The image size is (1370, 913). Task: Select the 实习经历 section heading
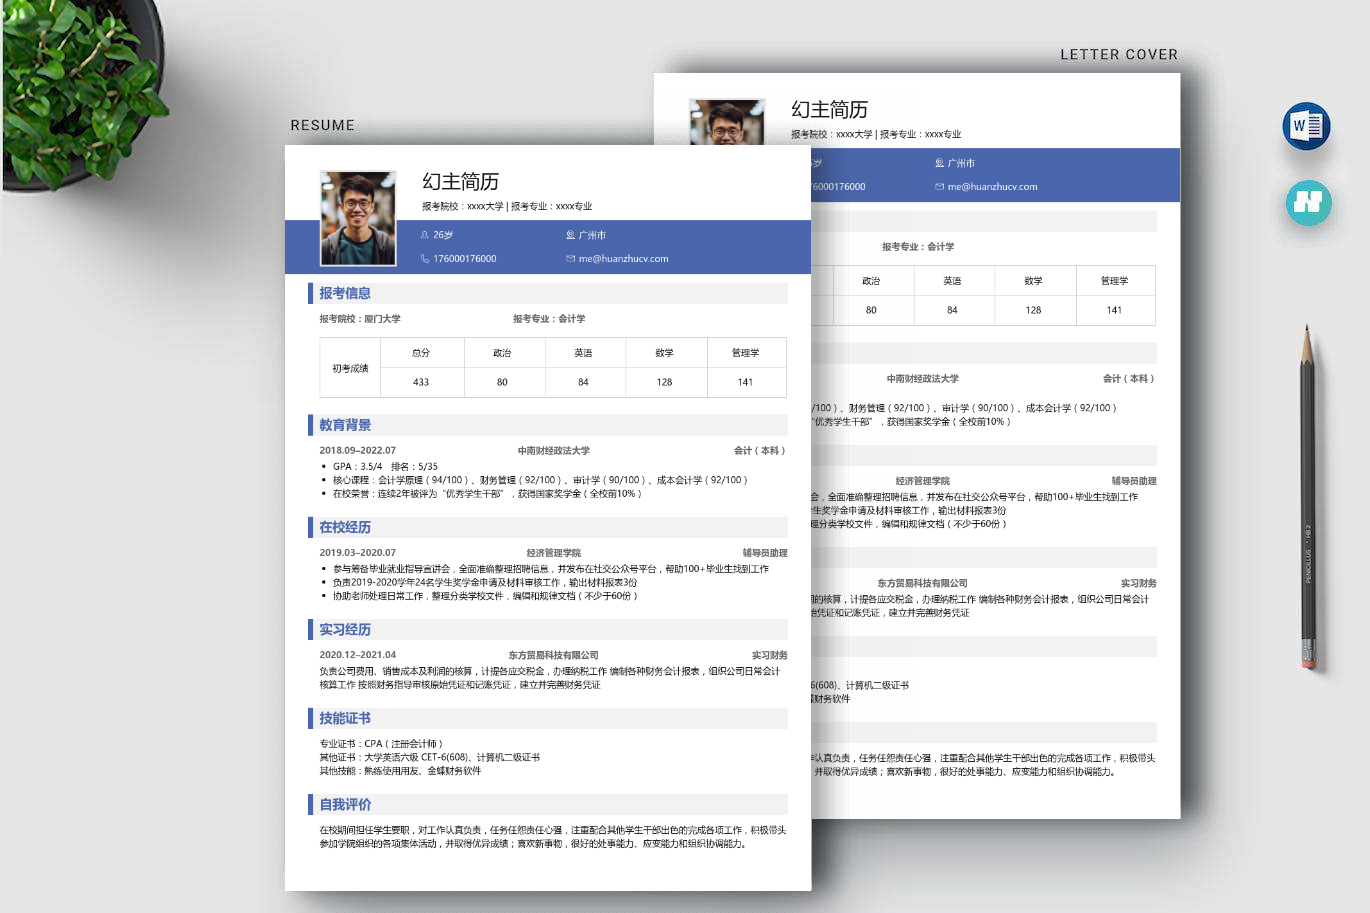[345, 629]
